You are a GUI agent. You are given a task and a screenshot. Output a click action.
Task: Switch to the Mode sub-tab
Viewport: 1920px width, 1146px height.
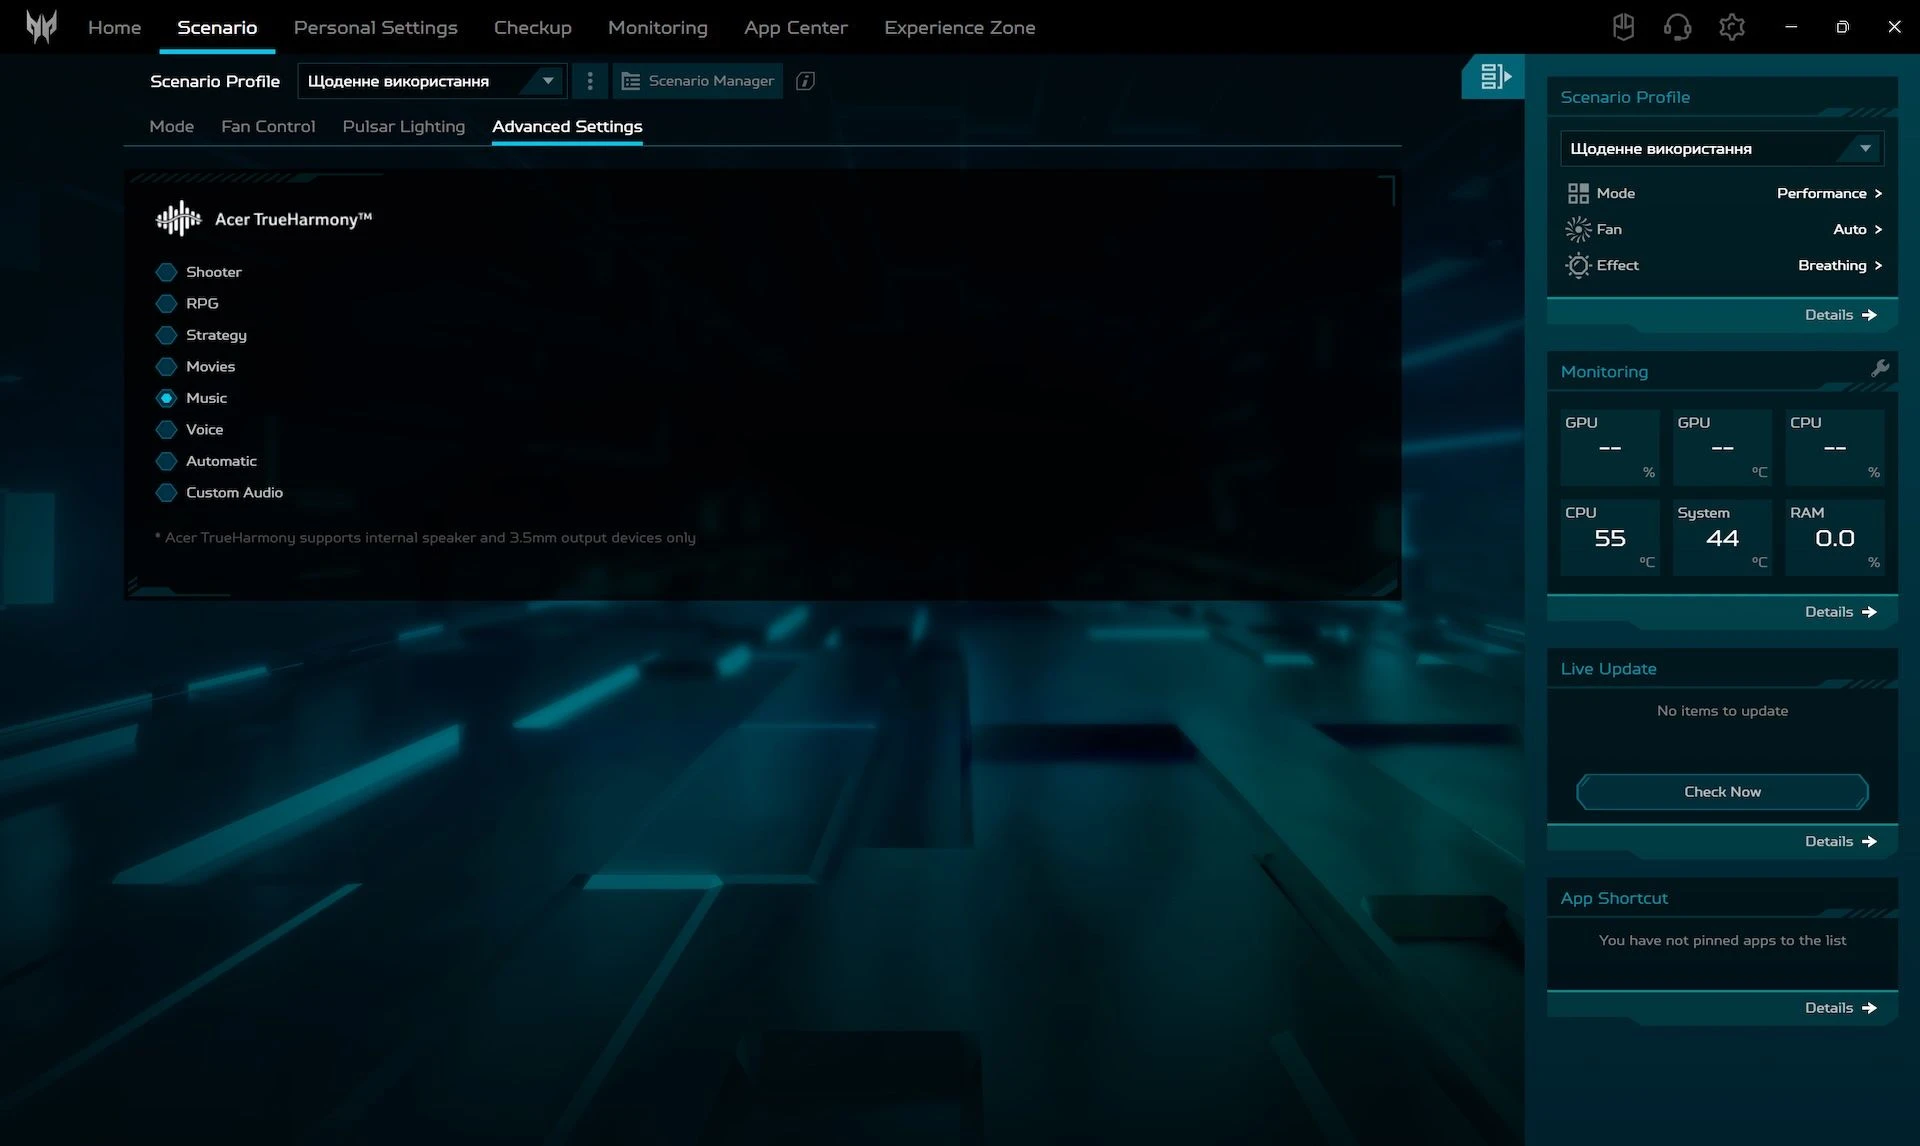171,126
